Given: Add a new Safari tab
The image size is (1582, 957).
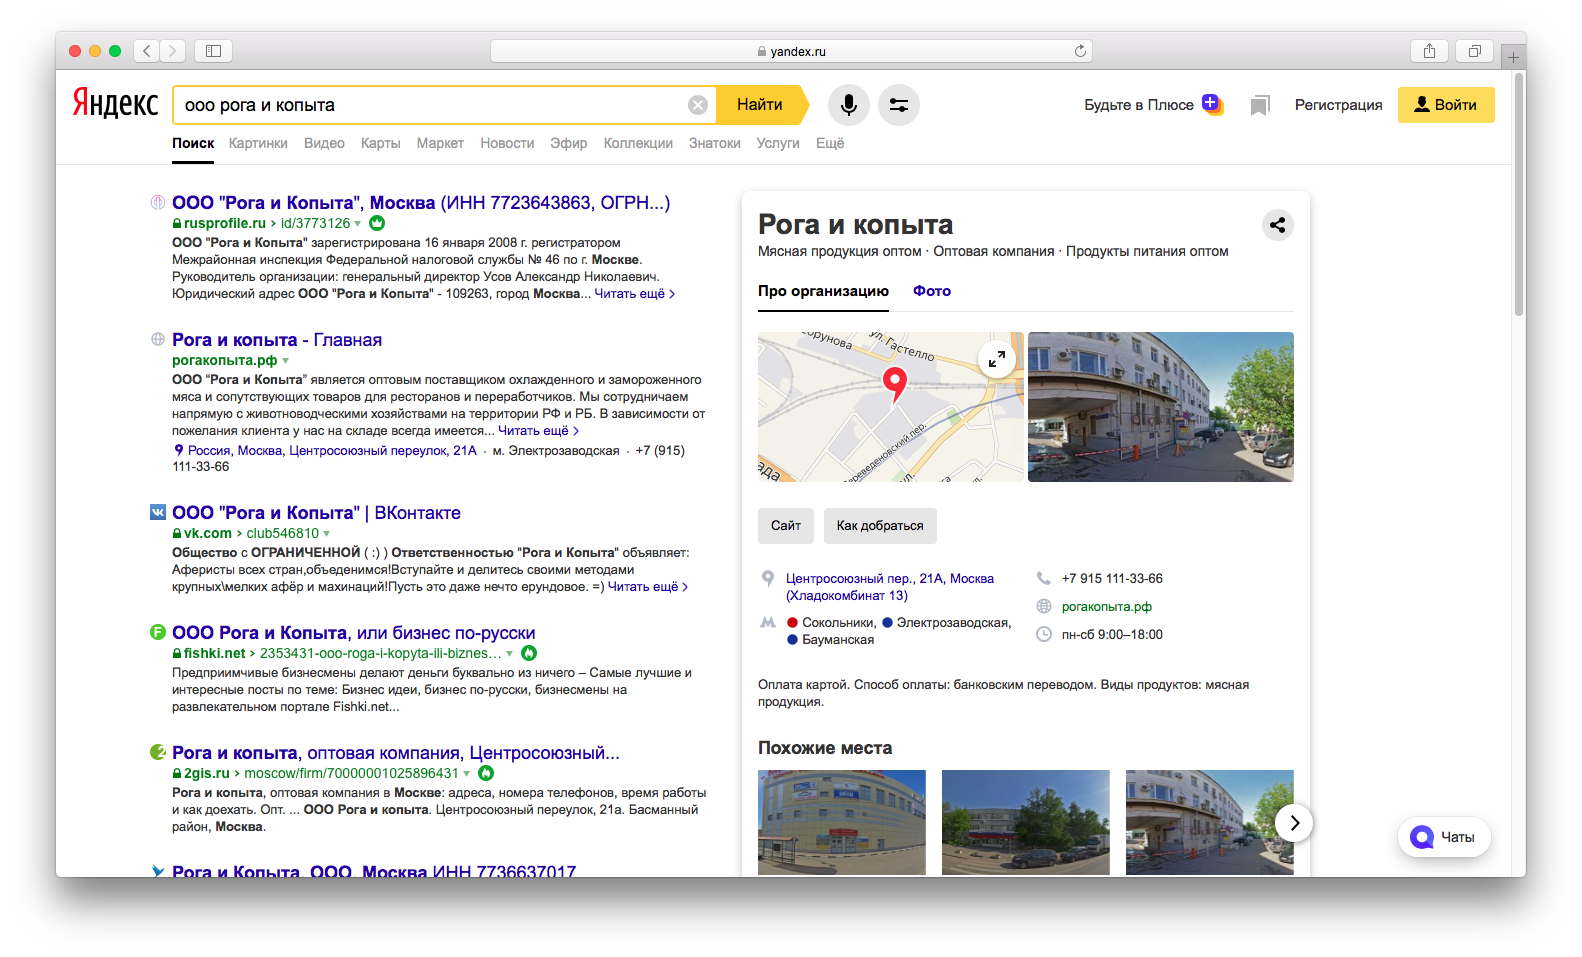Looking at the screenshot, I should coord(1513,57).
